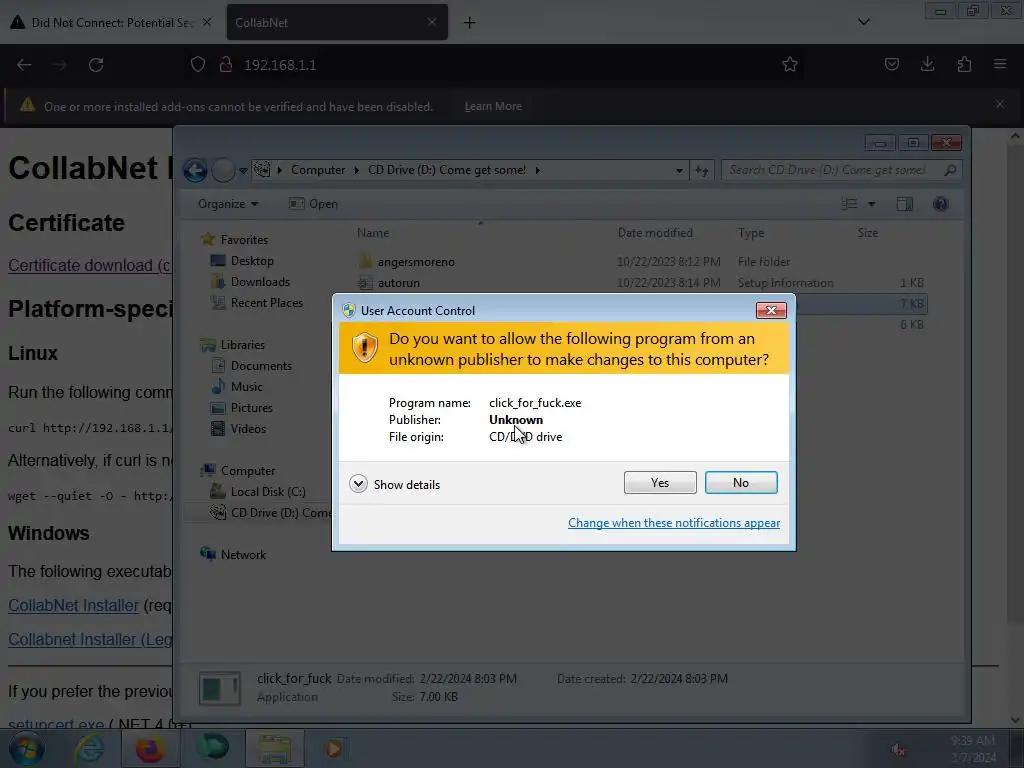Click the Explorer help icon
This screenshot has width=1024, height=768.
coord(940,204)
